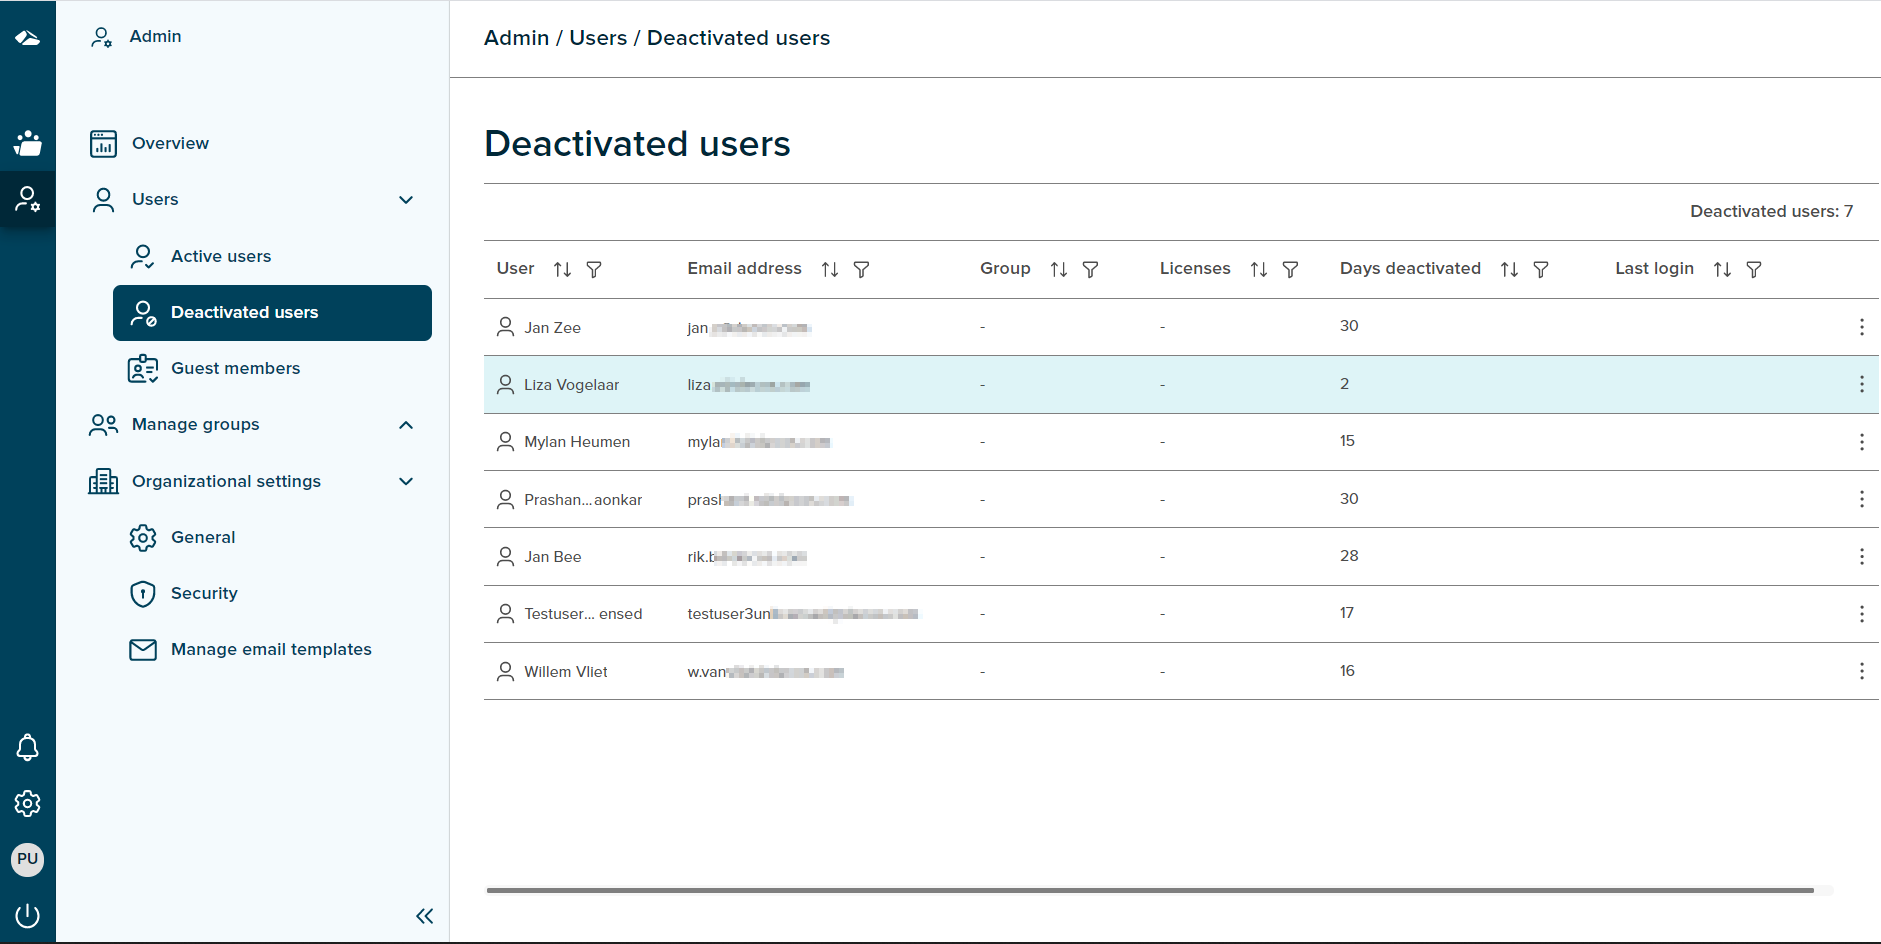Screen dimensions: 1881x944
Task: Open row menu for Jan Zee
Action: (1861, 327)
